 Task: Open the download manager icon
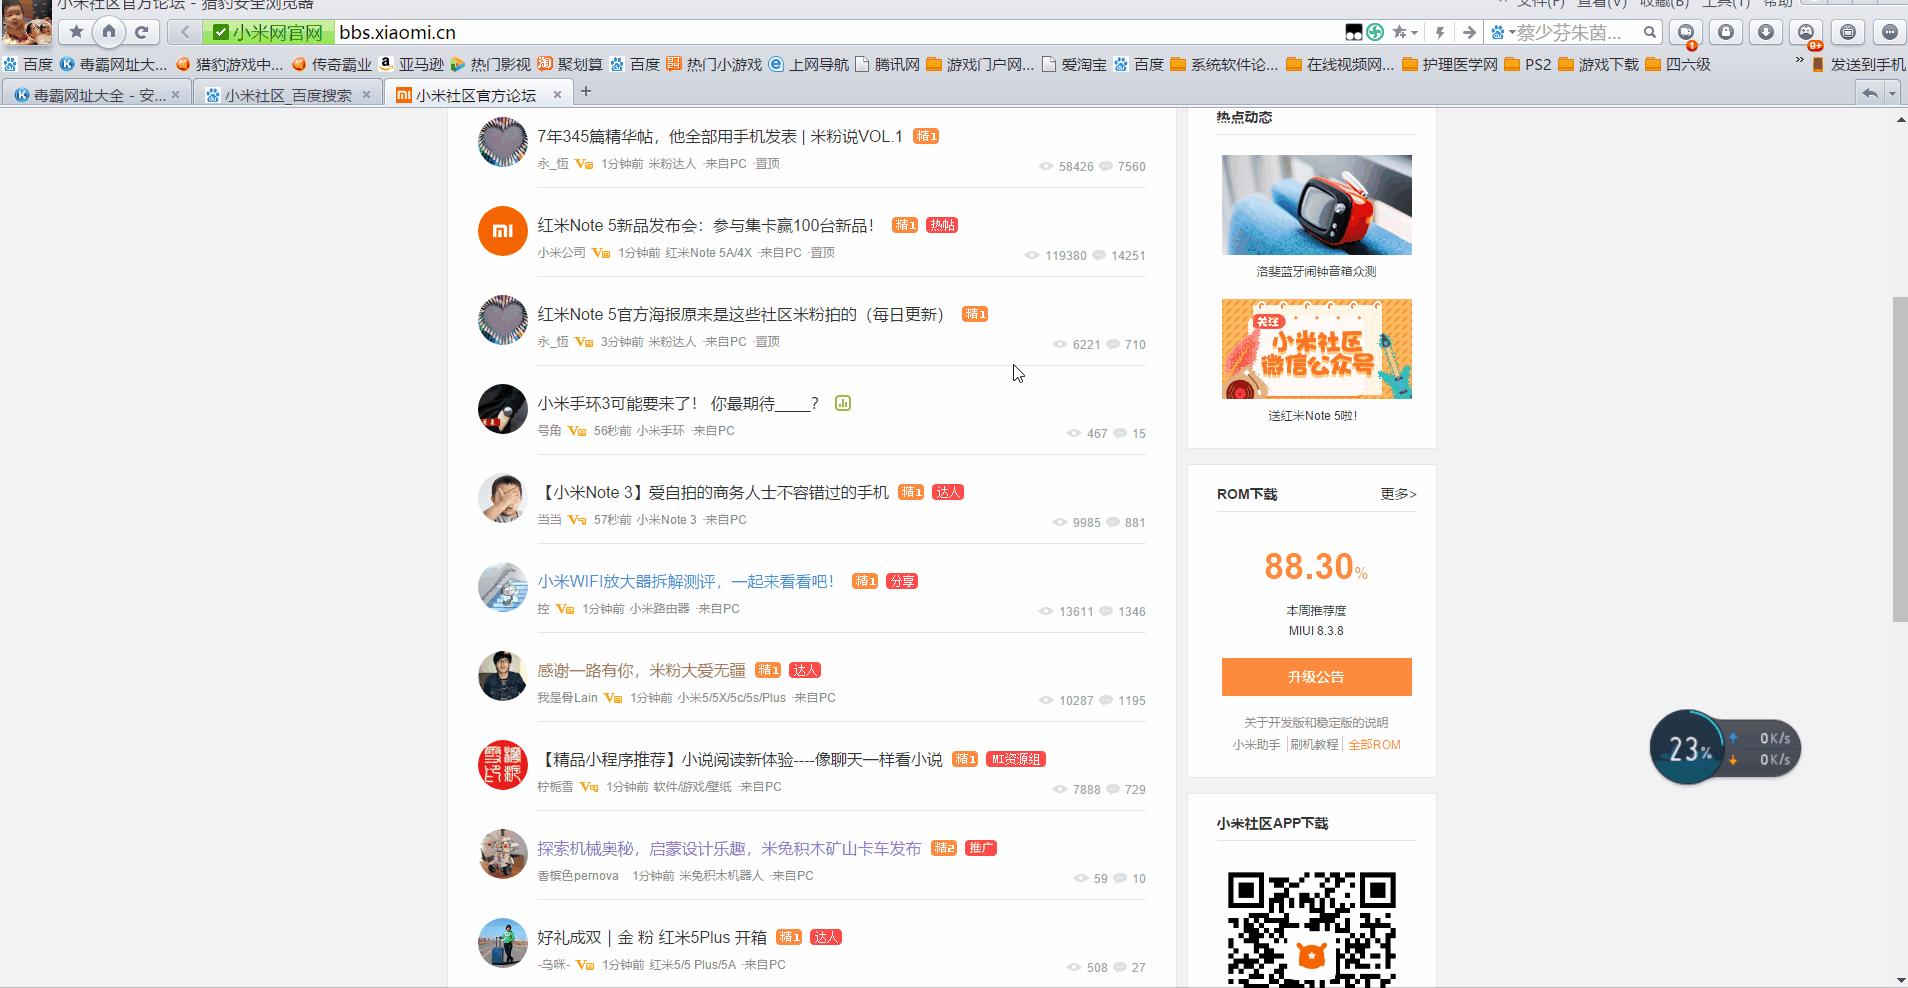[1766, 32]
